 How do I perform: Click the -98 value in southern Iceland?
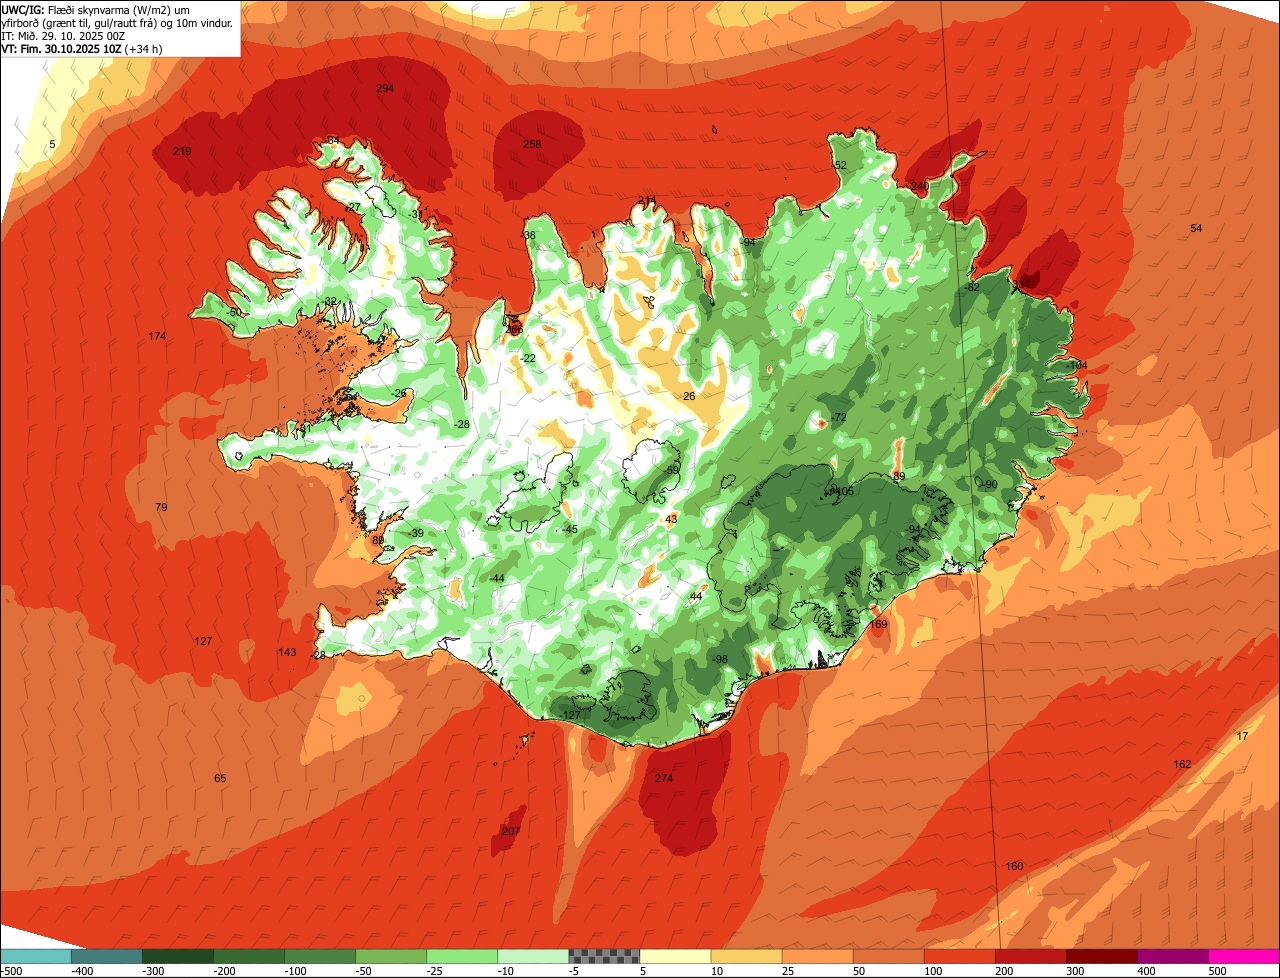tap(719, 659)
